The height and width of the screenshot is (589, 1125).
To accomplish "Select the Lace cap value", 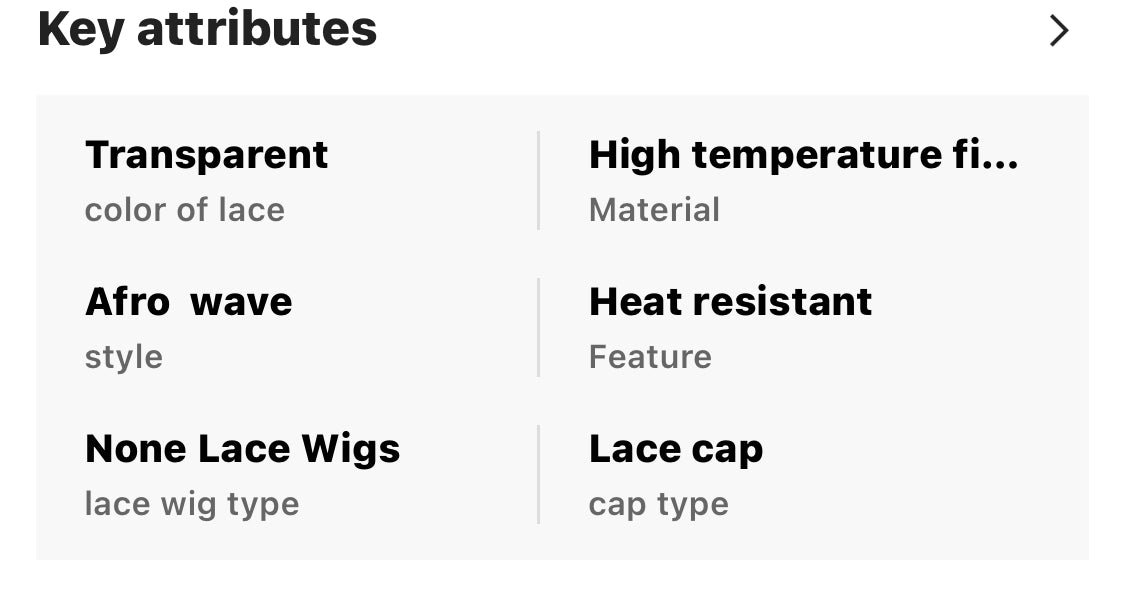I will (x=676, y=449).
